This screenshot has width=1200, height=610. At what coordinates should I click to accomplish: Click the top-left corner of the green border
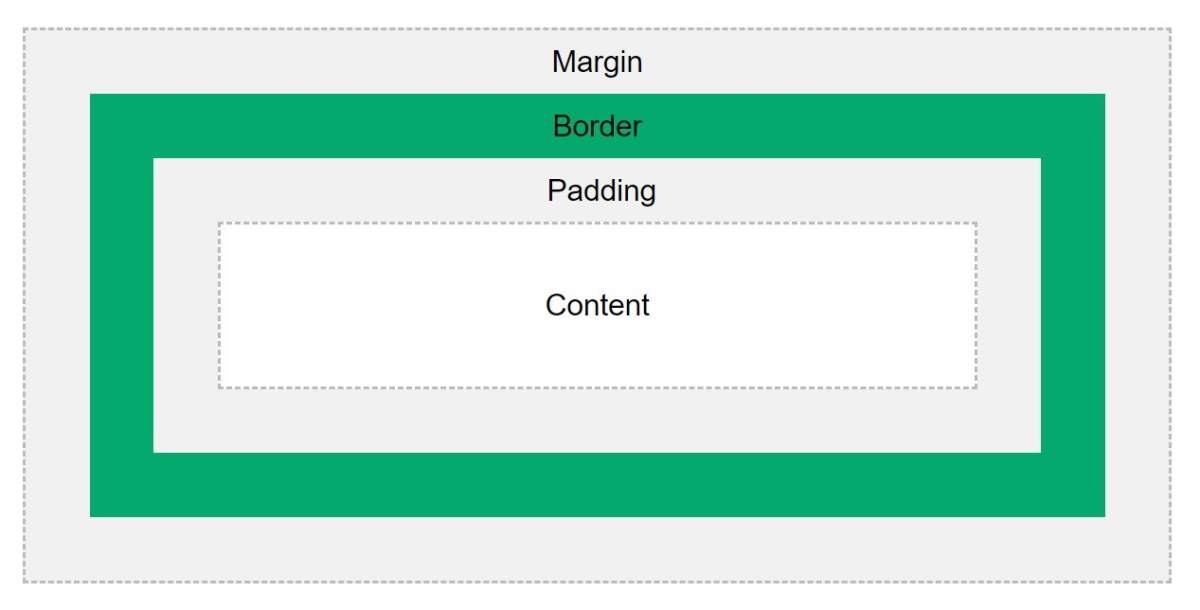tap(93, 97)
